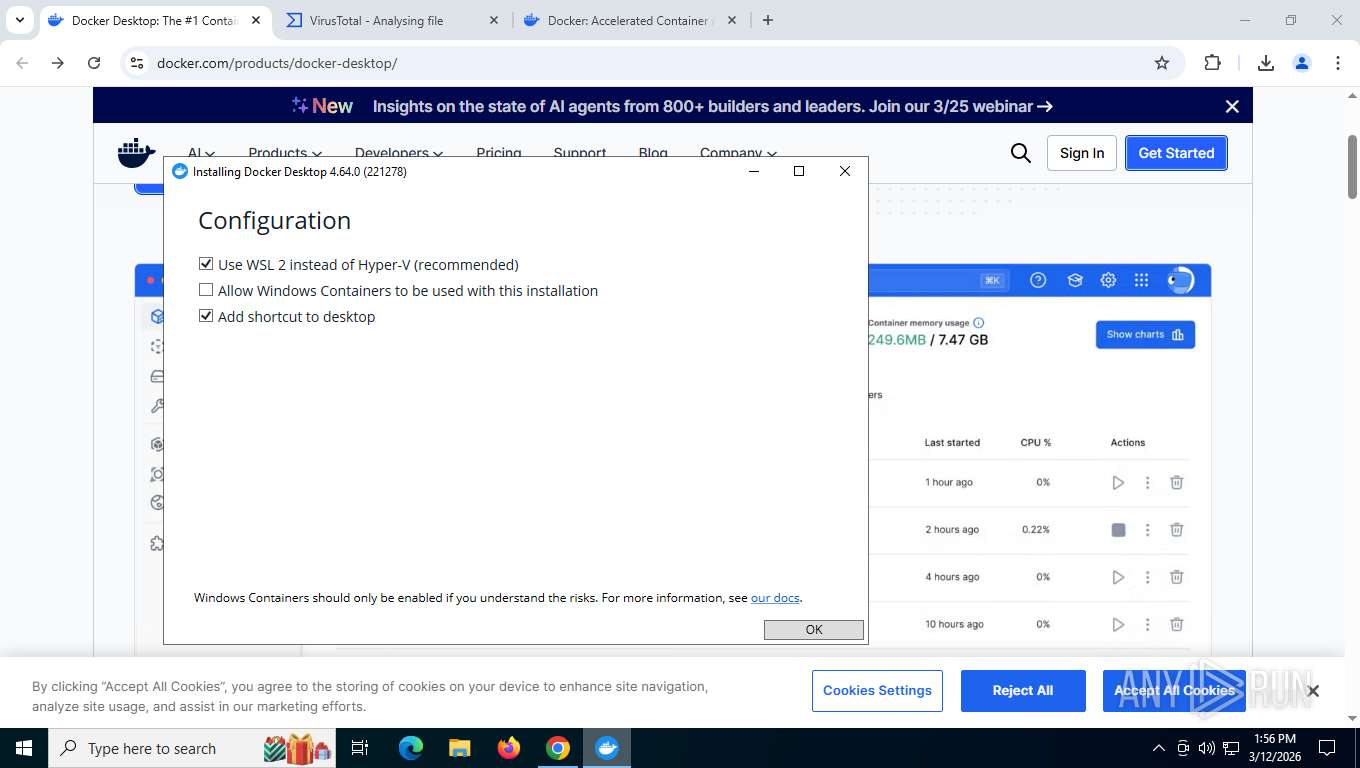Viewport: 1360px width, 768px height.
Task: Open File Explorer from taskbar
Action: click(459, 748)
